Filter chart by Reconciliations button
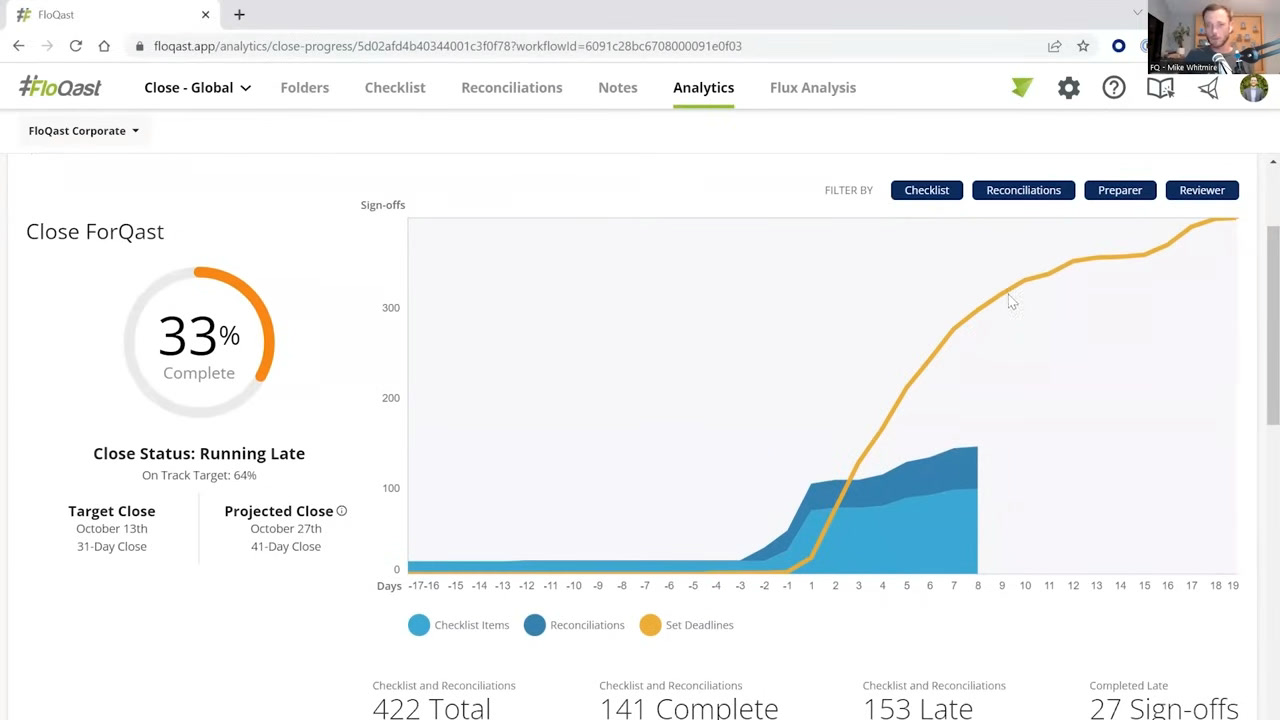This screenshot has height=720, width=1280. tap(1023, 190)
